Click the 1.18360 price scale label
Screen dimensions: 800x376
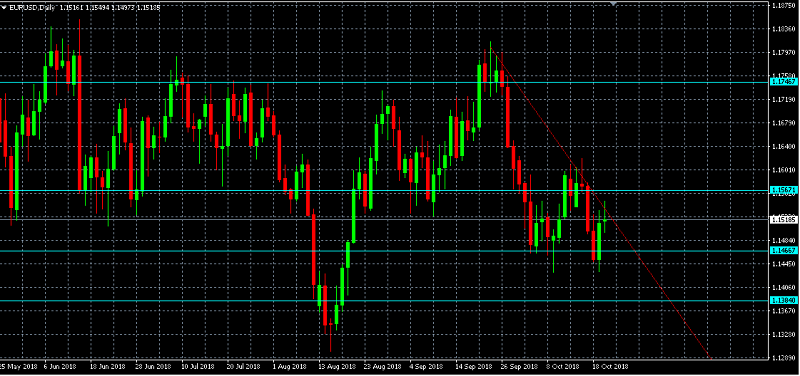click(784, 29)
